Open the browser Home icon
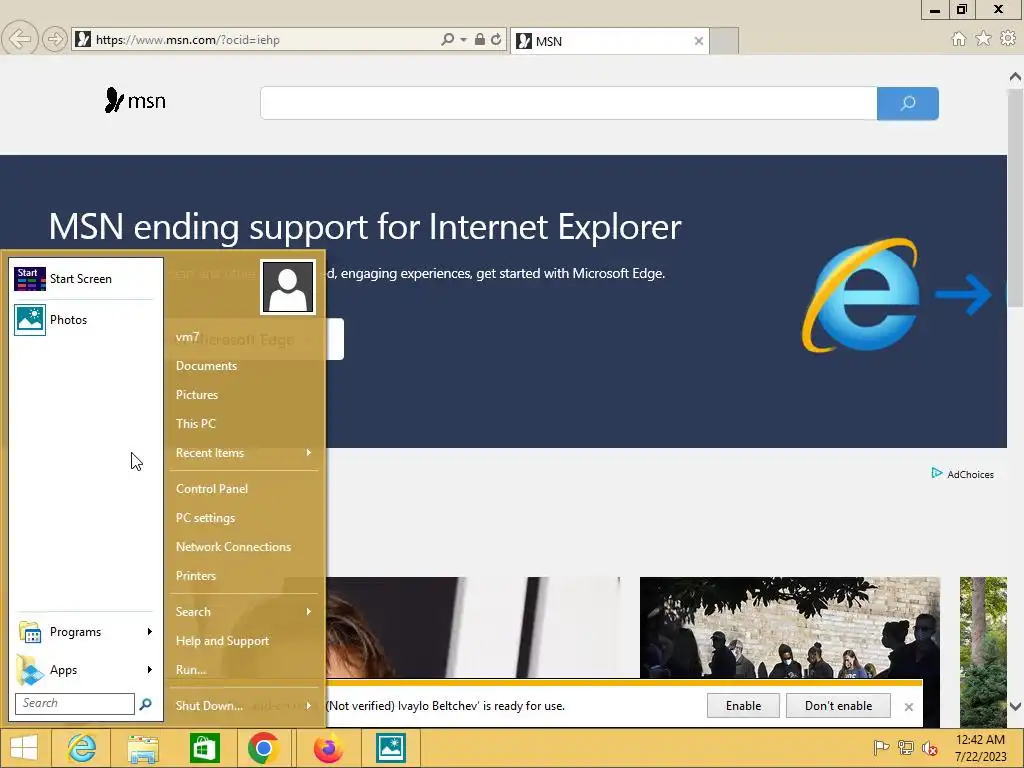 pos(959,39)
